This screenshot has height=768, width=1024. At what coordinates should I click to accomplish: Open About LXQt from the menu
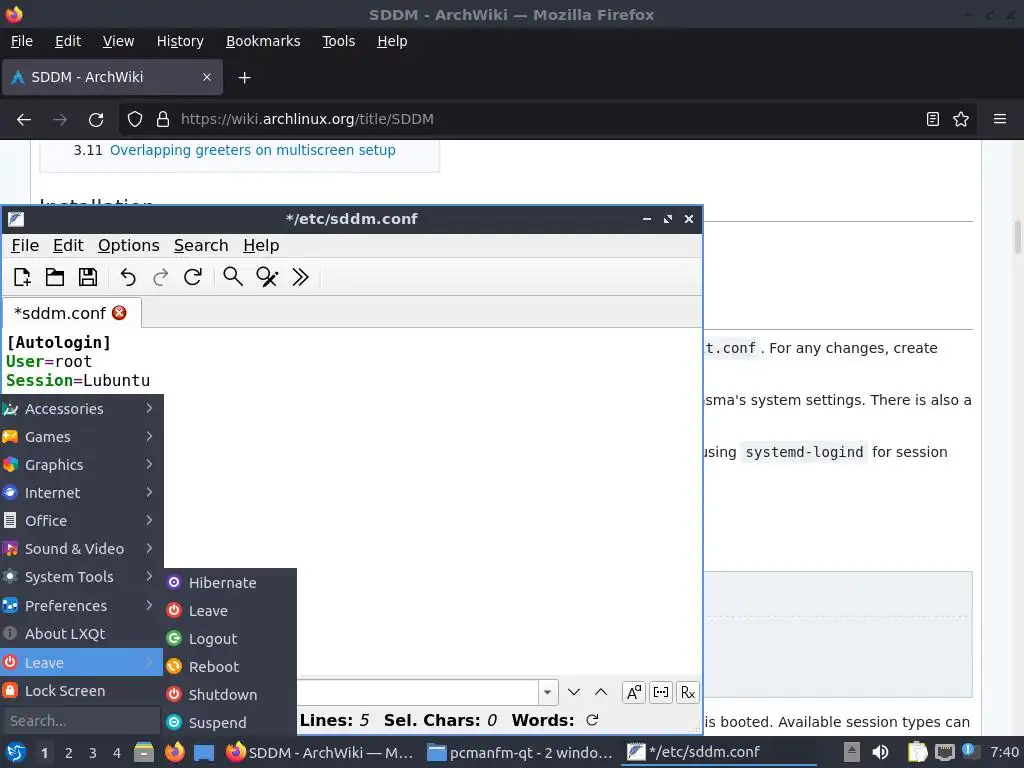(x=82, y=633)
